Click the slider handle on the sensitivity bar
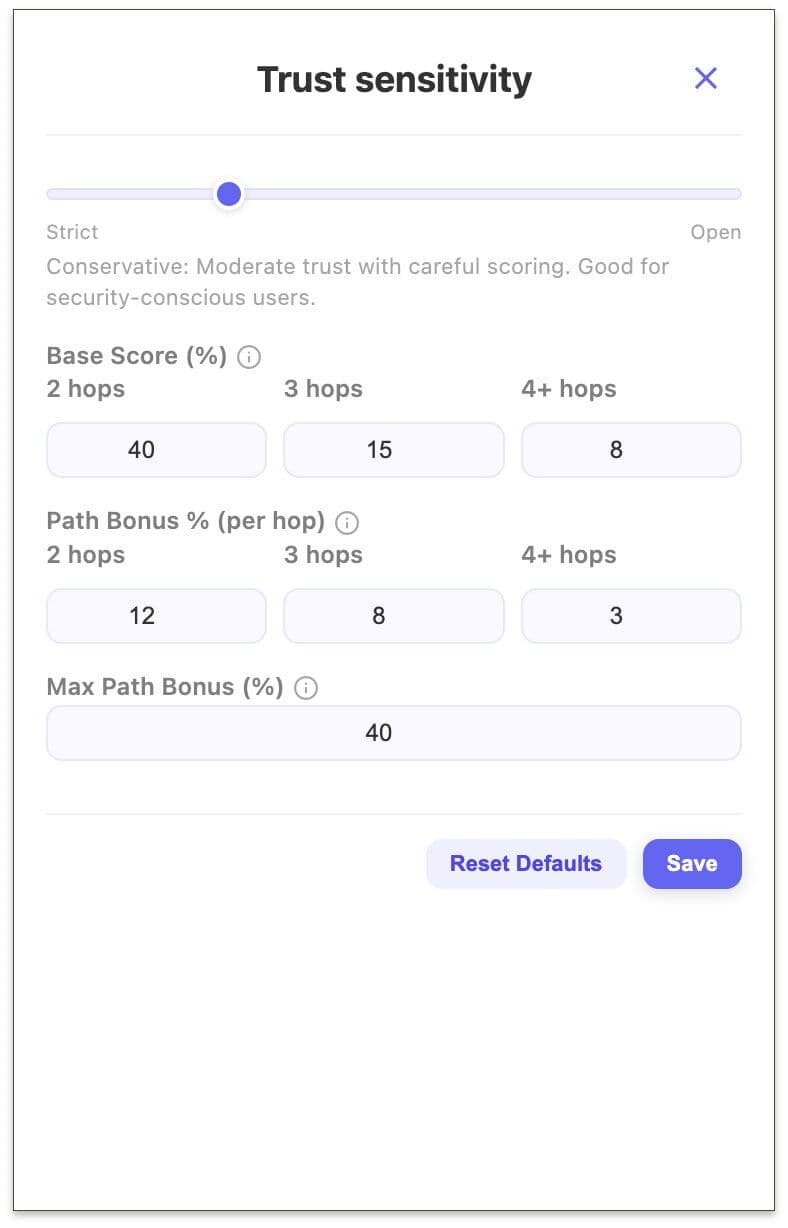This screenshot has height=1228, width=788. [228, 193]
